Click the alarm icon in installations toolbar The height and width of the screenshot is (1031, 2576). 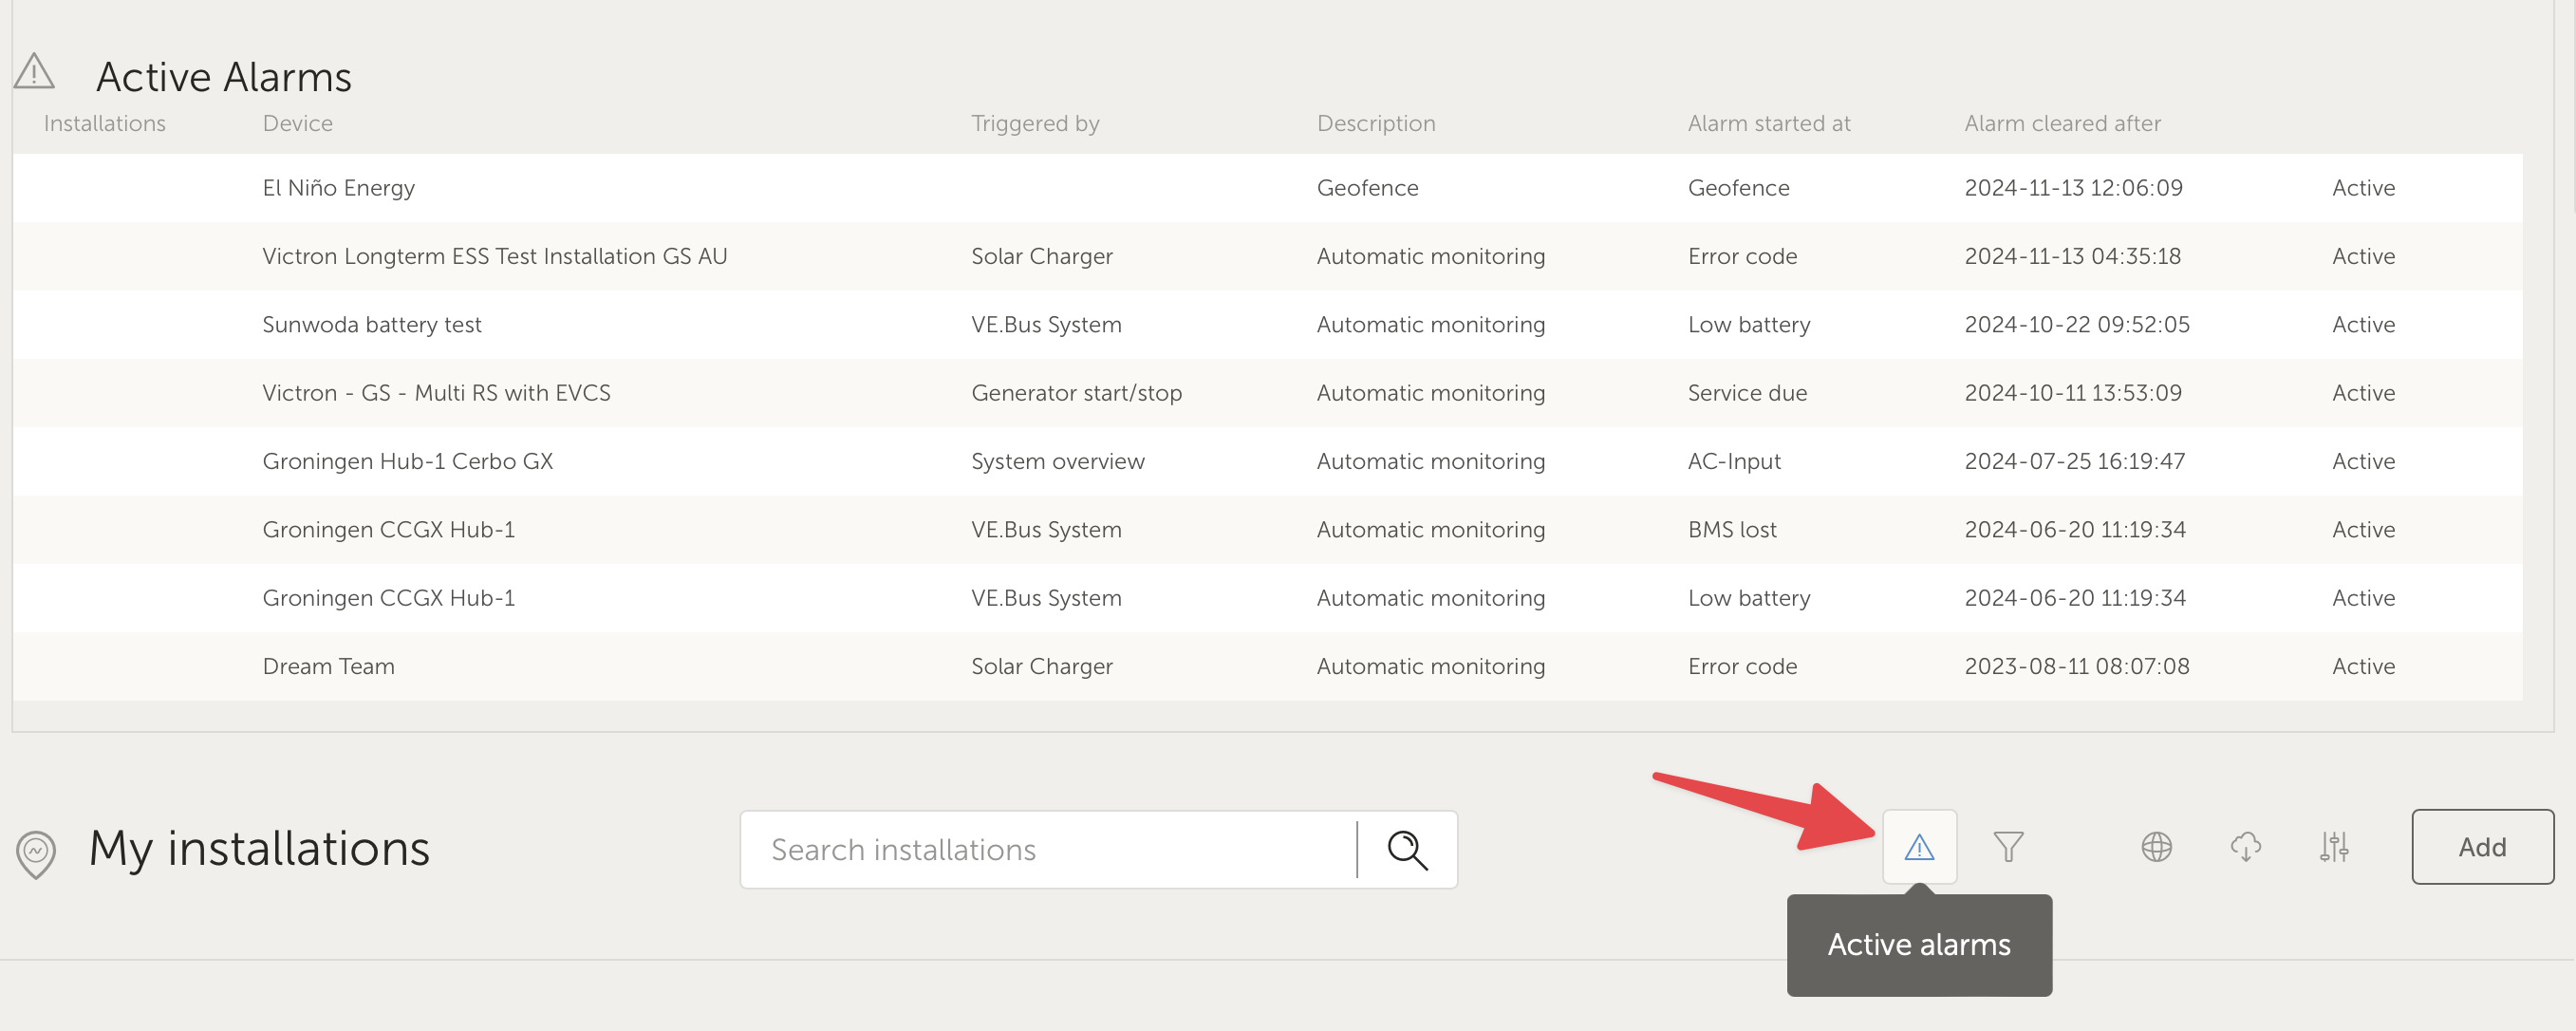(x=1919, y=847)
